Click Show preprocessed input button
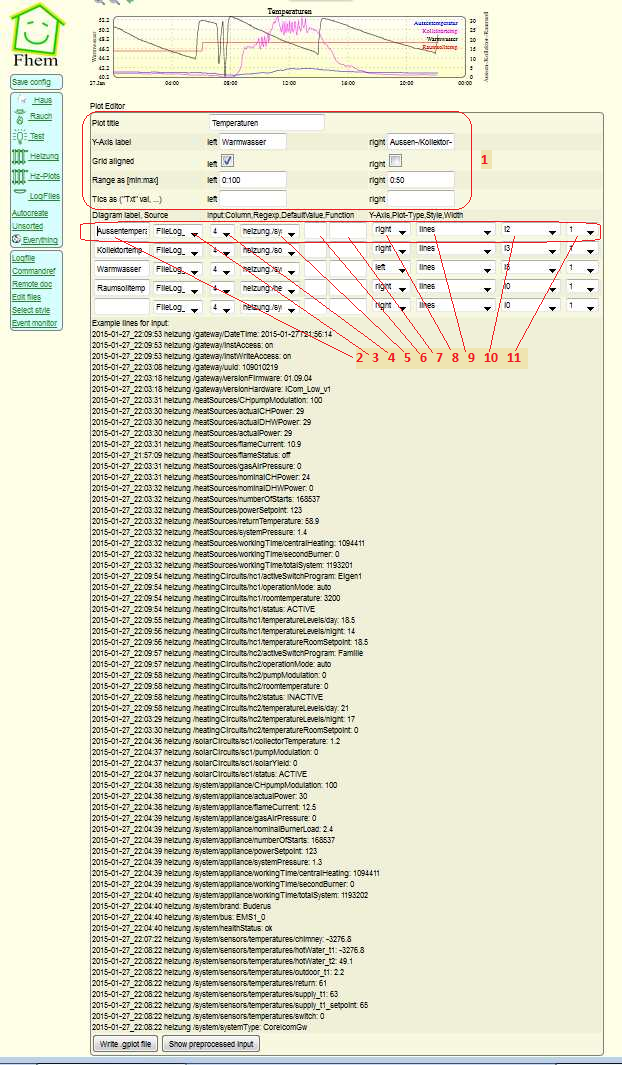622x1065 pixels. pyautogui.click(x=211, y=1043)
